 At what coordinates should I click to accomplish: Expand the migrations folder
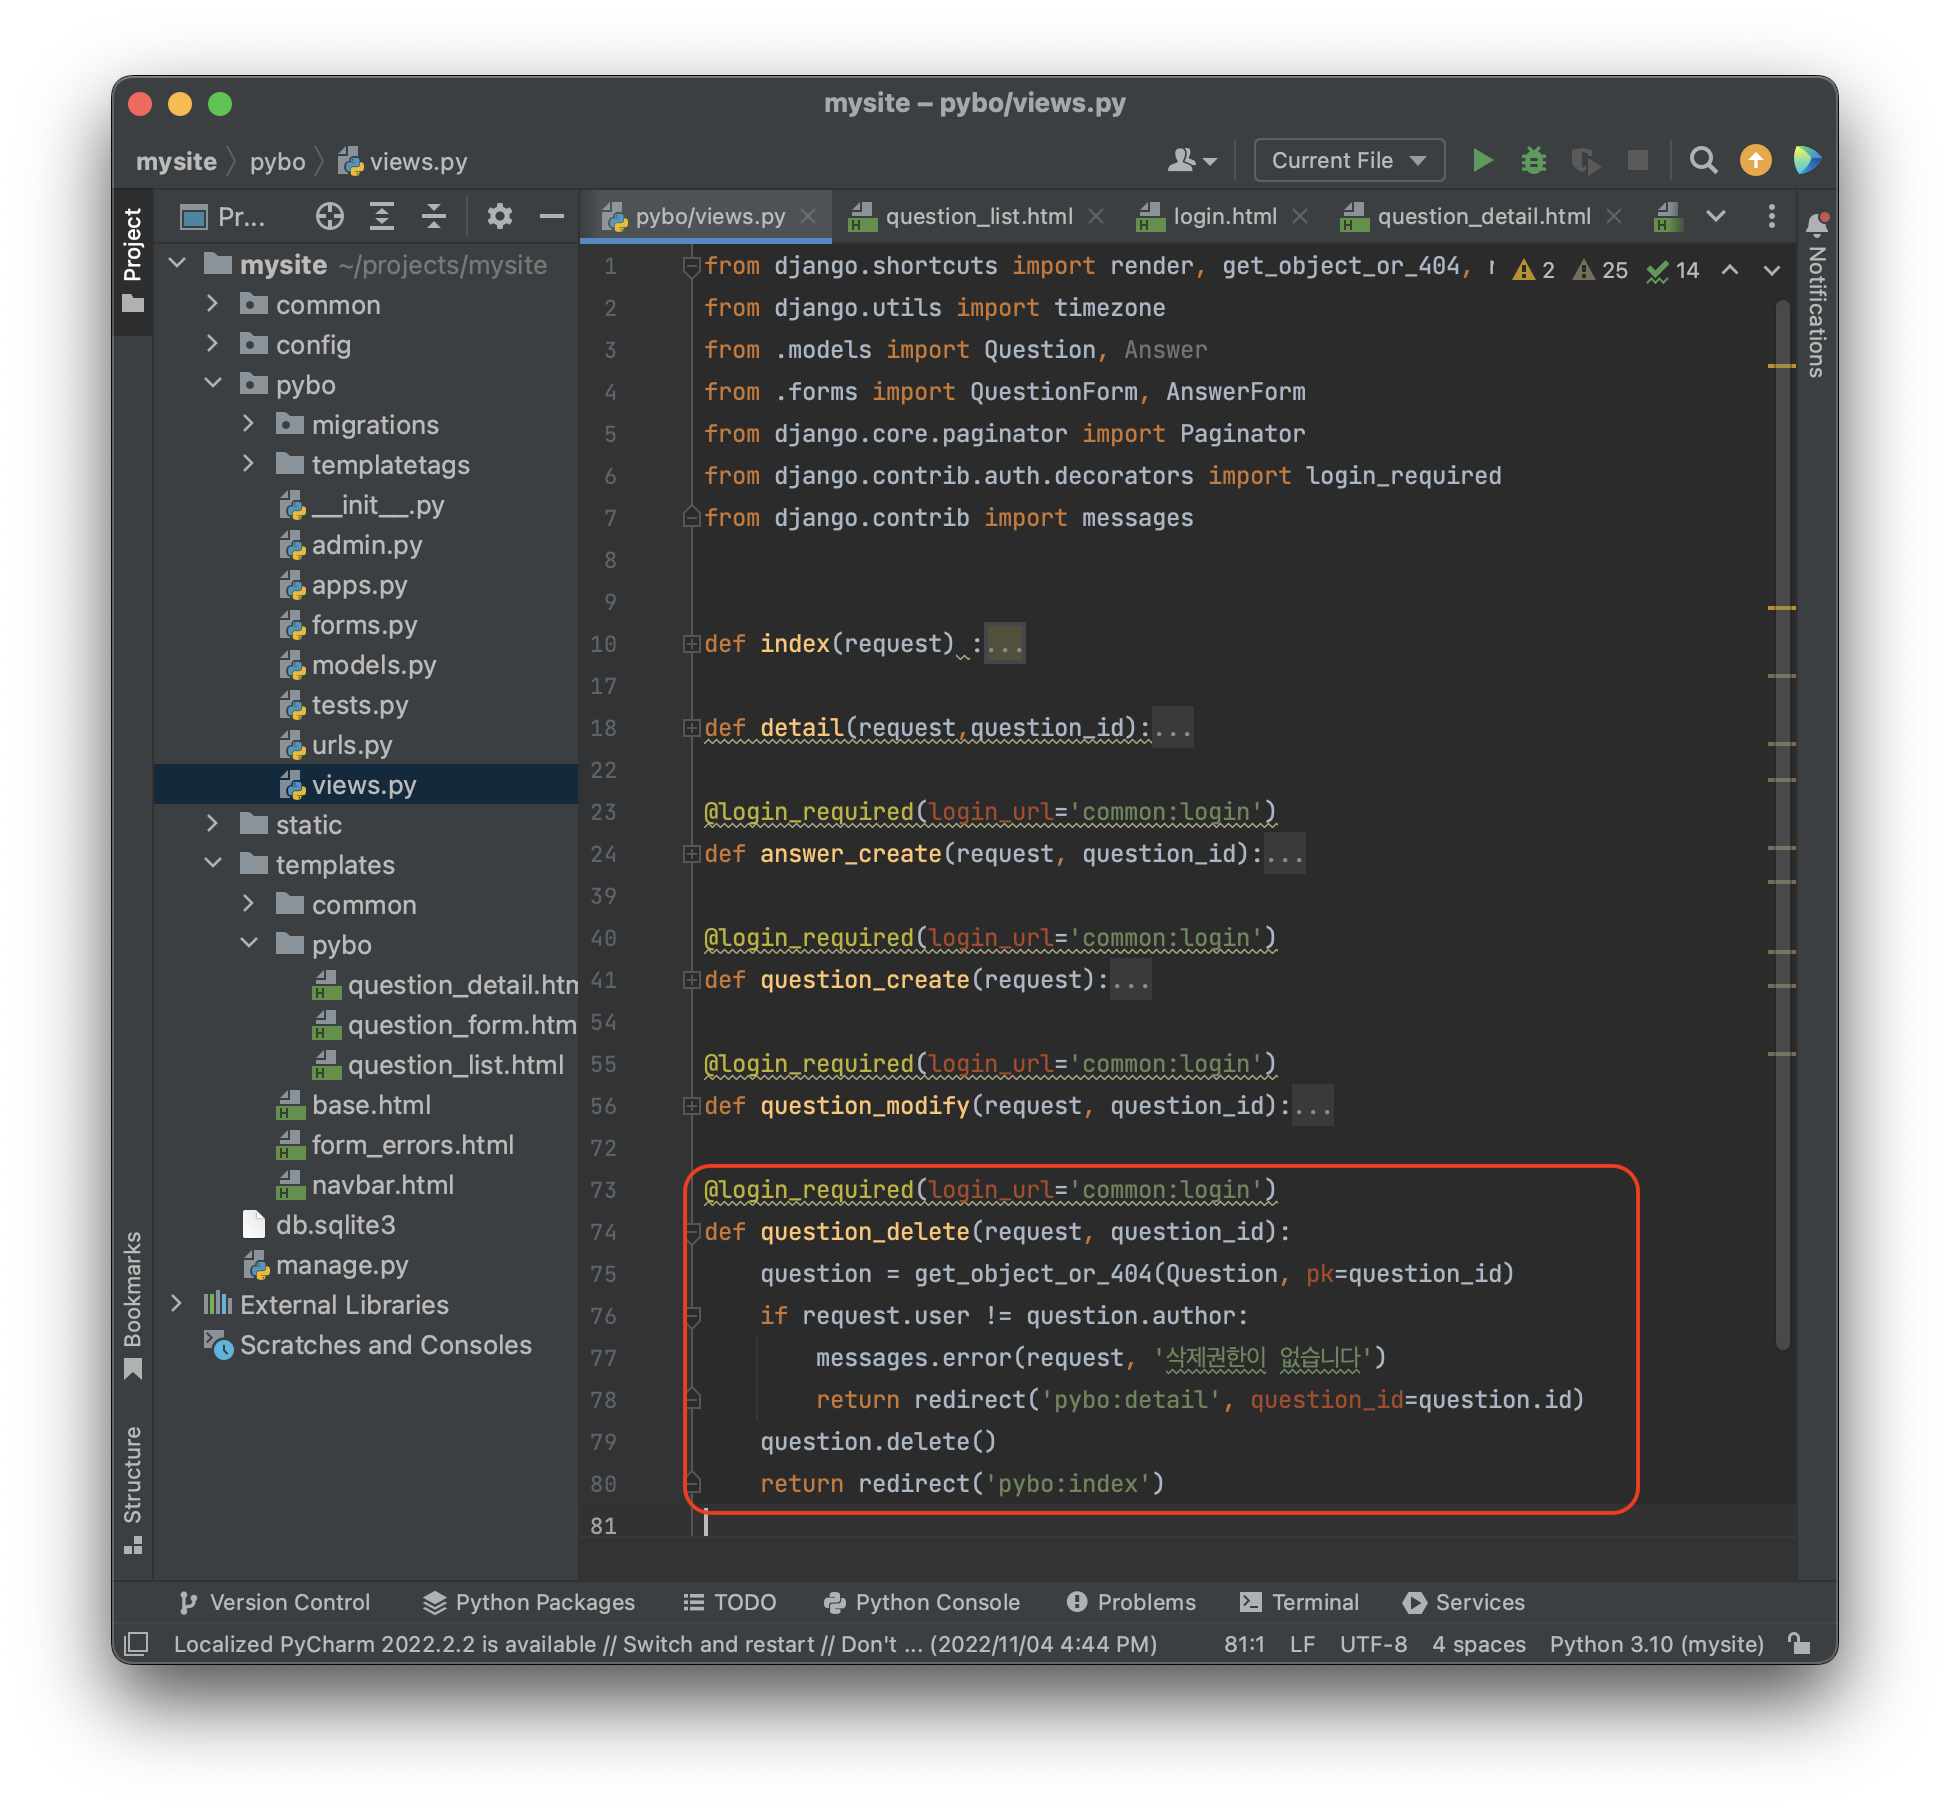(x=249, y=424)
